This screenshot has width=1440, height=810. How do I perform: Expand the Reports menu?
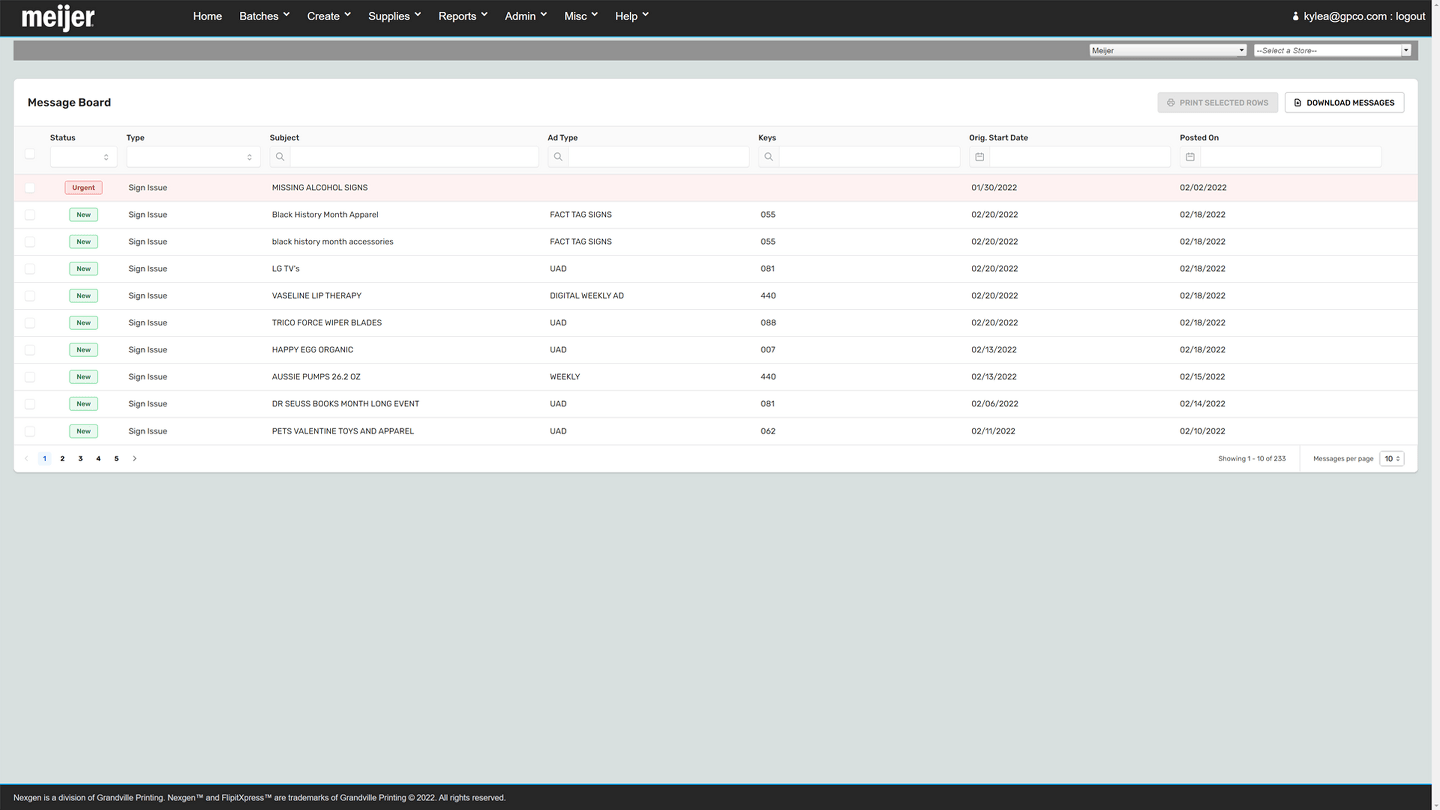(463, 16)
